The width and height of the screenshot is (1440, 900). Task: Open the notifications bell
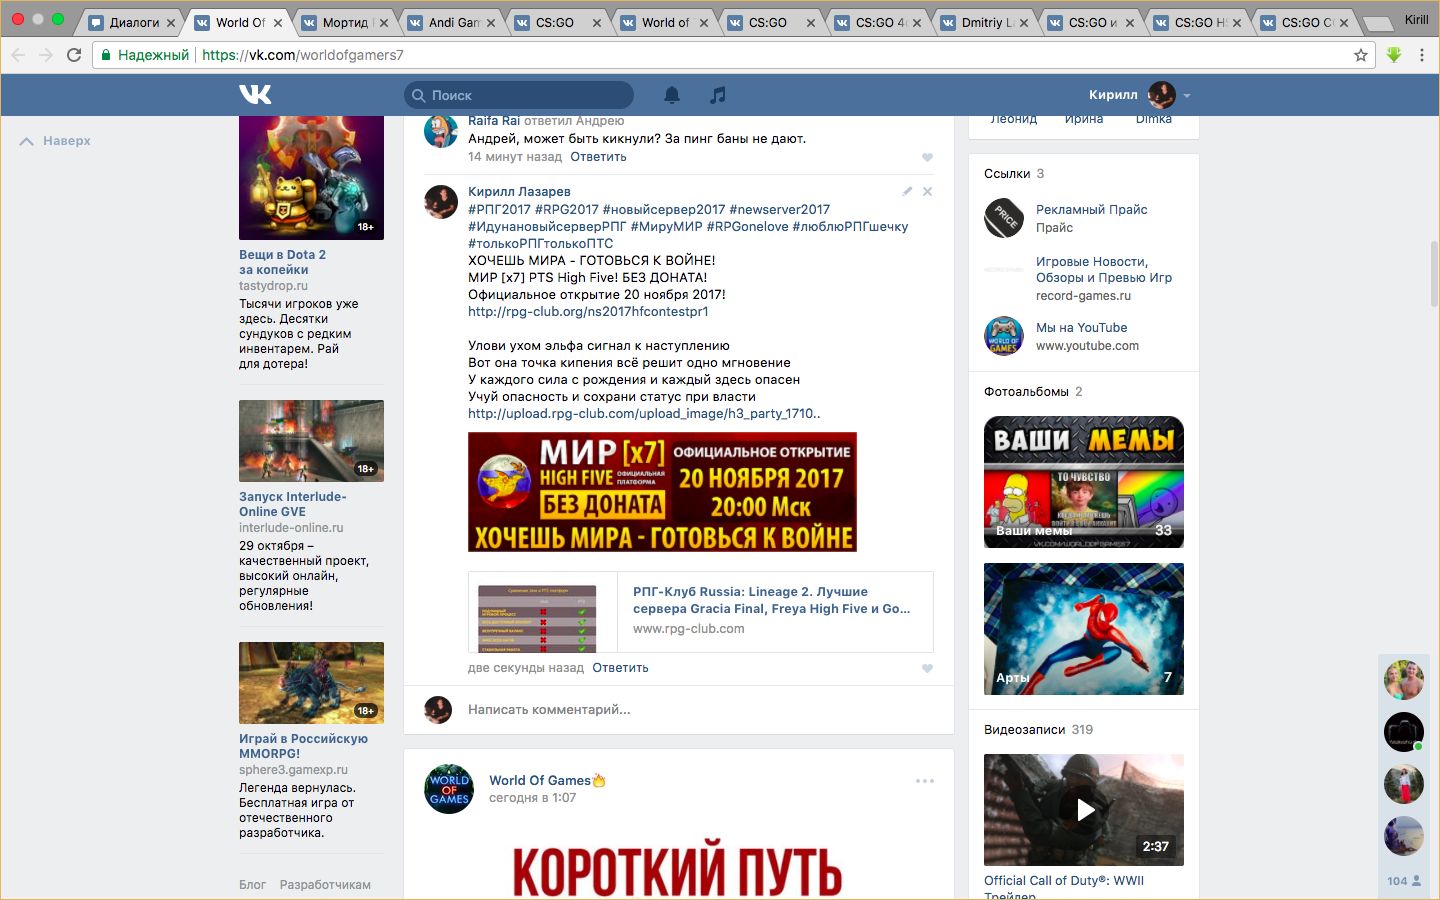click(672, 95)
